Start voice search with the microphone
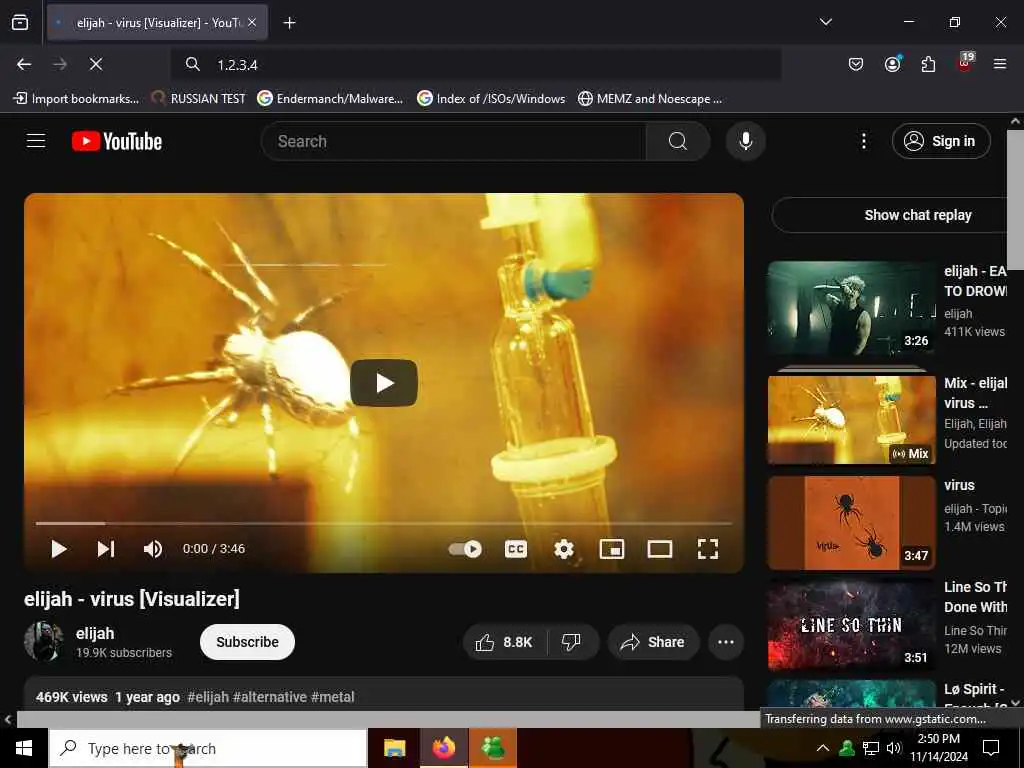The width and height of the screenshot is (1024, 768). (745, 141)
